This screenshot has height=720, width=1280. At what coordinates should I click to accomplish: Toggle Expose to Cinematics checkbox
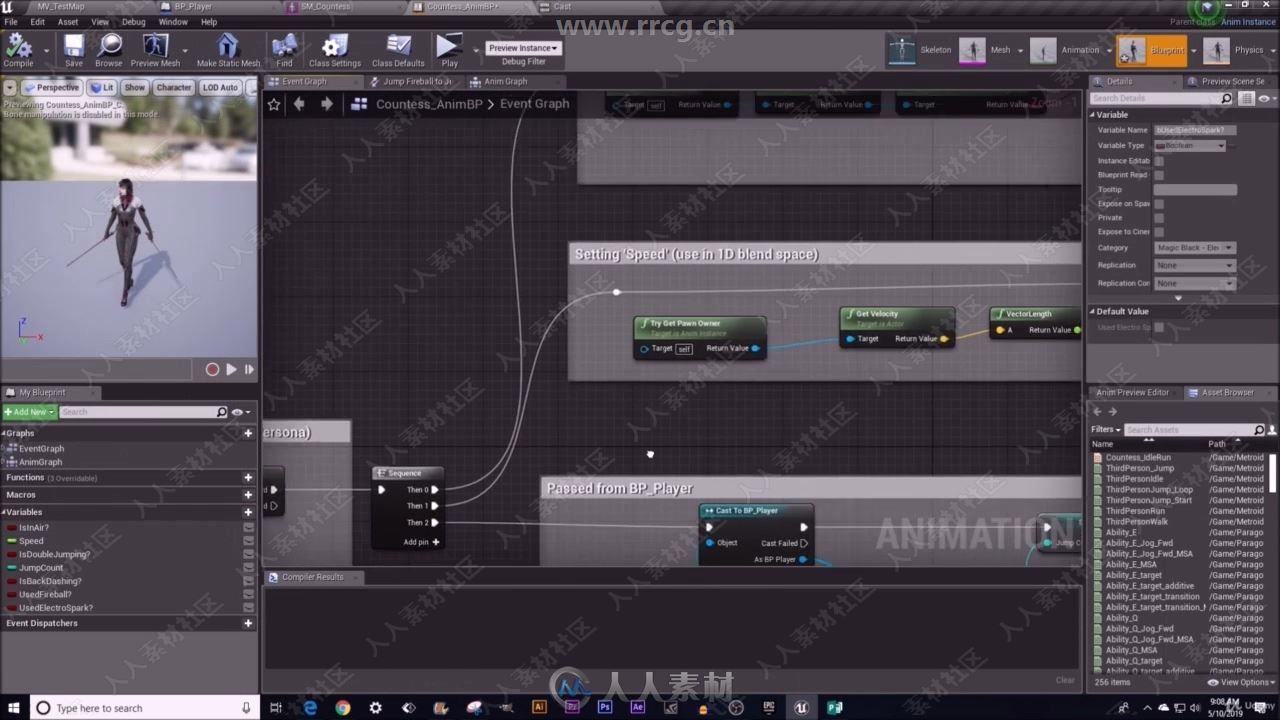pos(1159,232)
